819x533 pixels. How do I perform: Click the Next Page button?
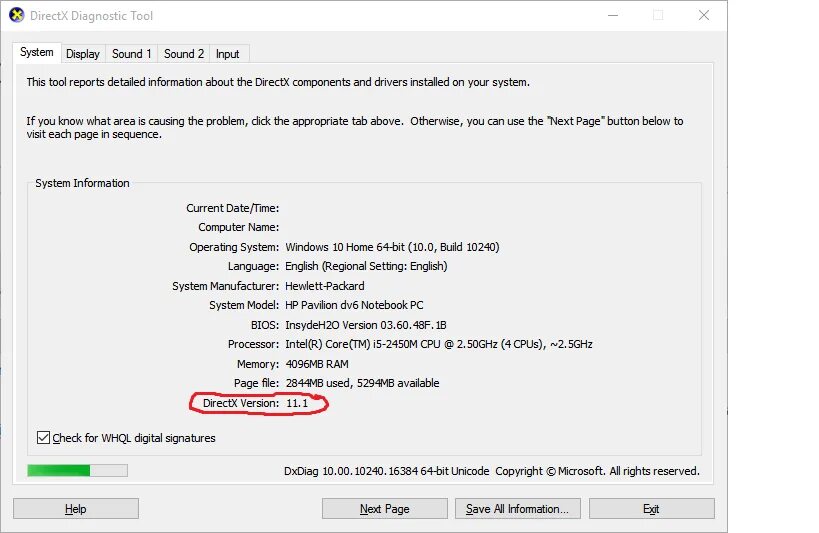coord(384,508)
